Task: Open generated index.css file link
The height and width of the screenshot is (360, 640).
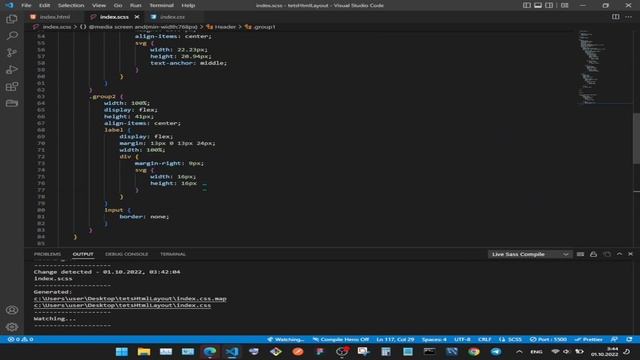Action: (x=122, y=305)
